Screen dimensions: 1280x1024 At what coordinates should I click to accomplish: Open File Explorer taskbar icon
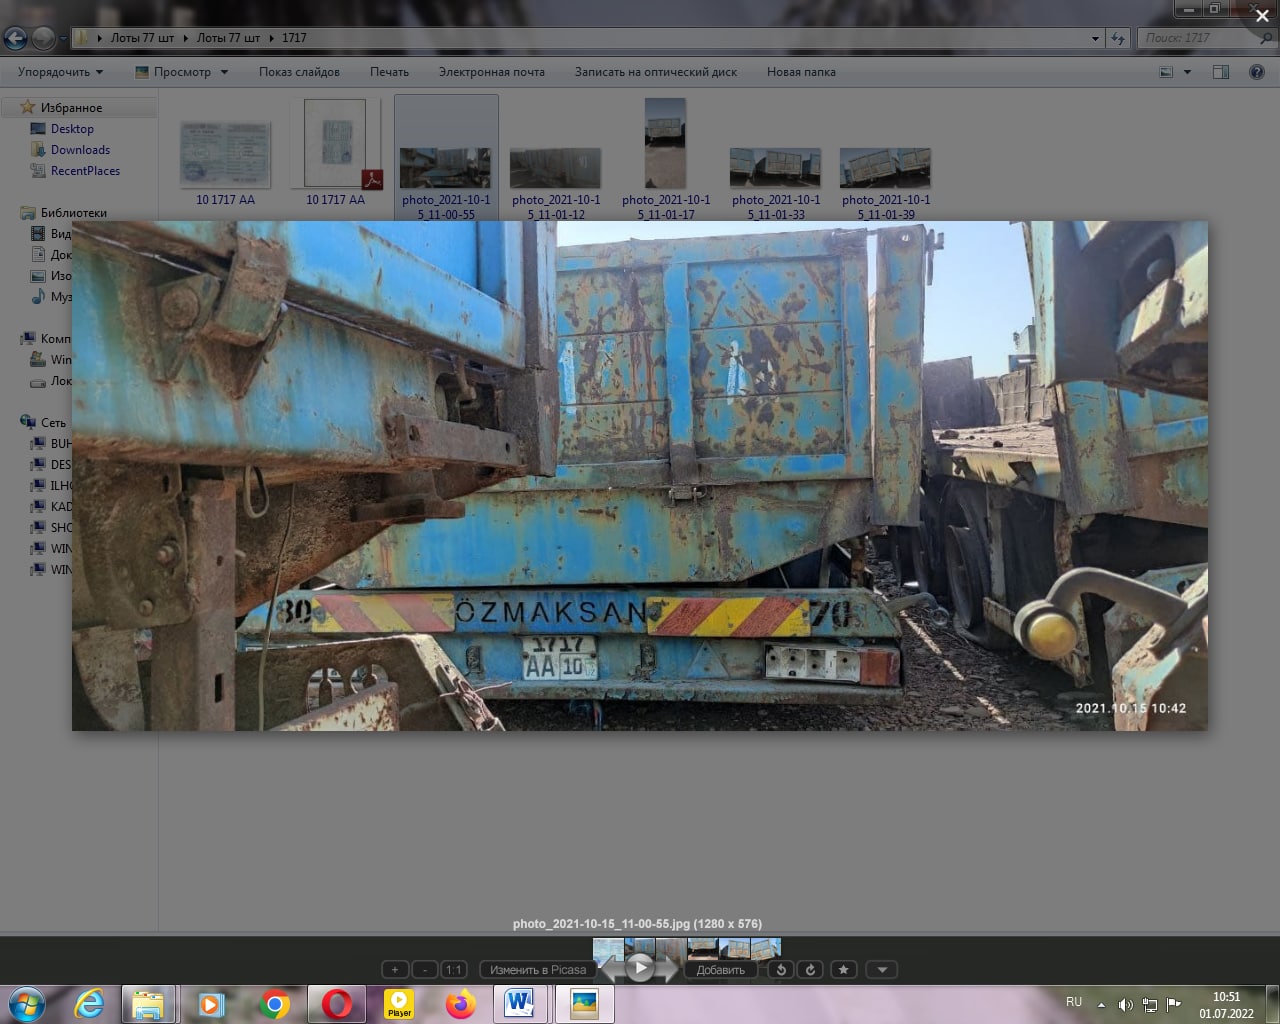click(x=149, y=1004)
